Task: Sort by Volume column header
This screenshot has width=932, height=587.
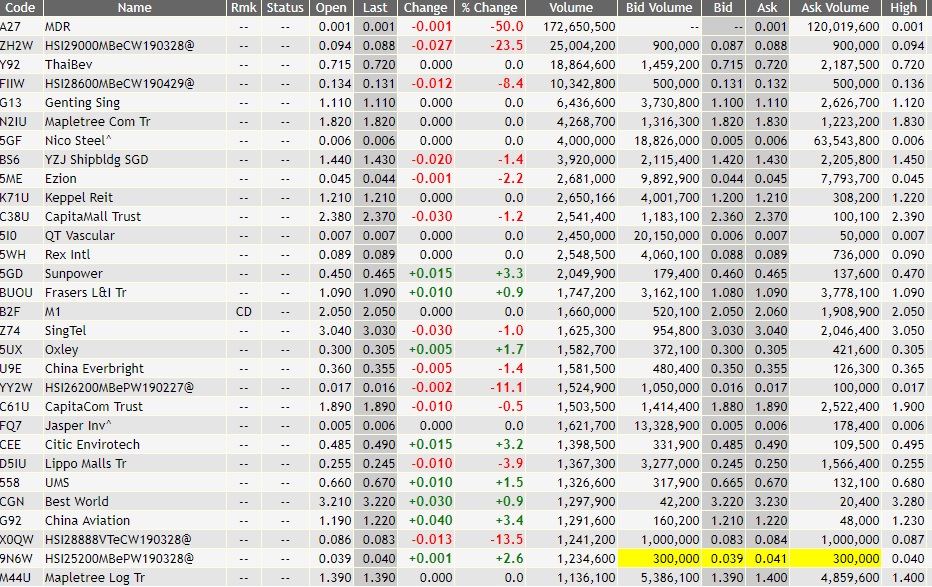Action: (571, 8)
